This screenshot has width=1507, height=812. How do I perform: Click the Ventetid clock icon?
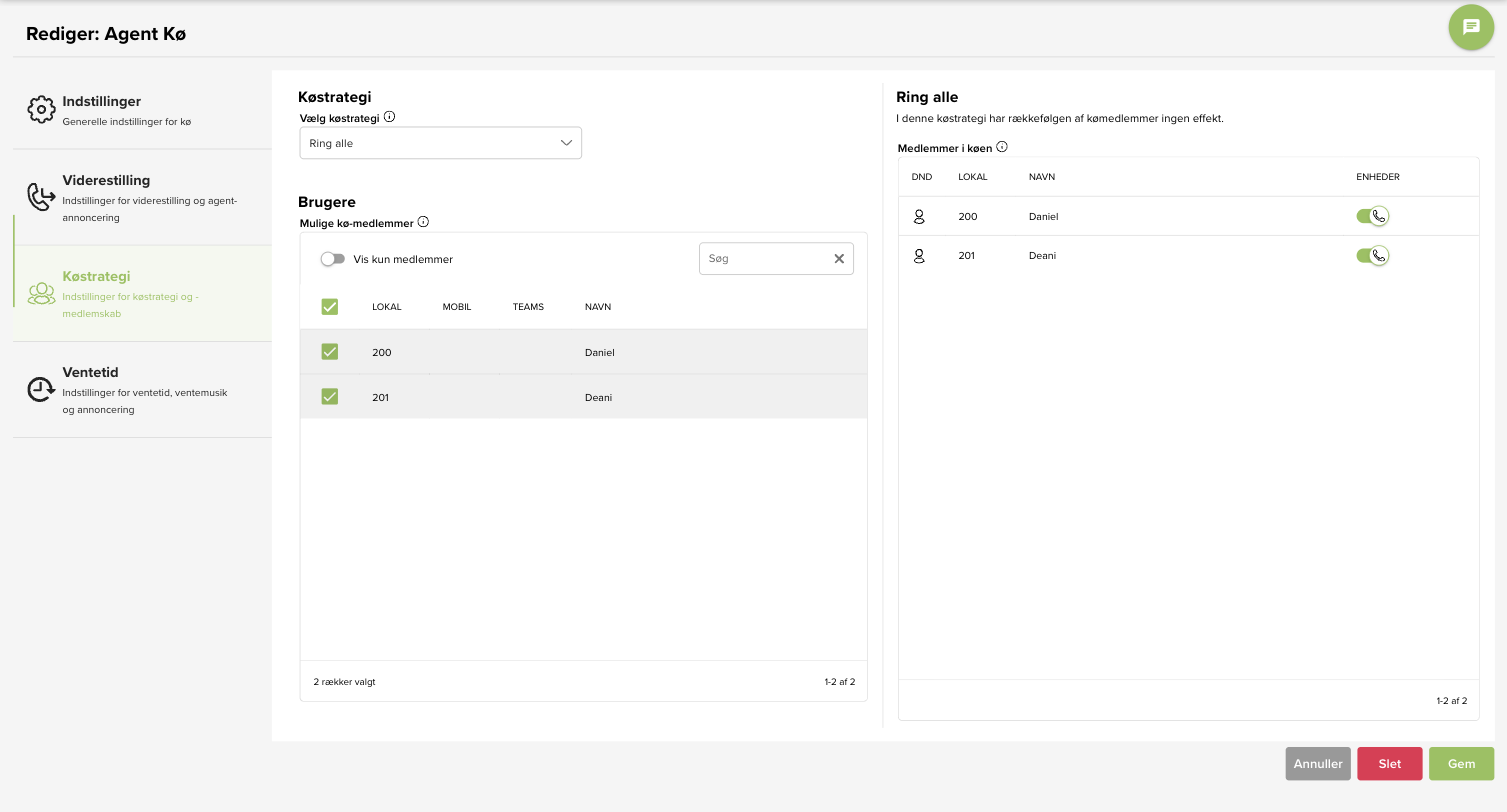(x=41, y=389)
